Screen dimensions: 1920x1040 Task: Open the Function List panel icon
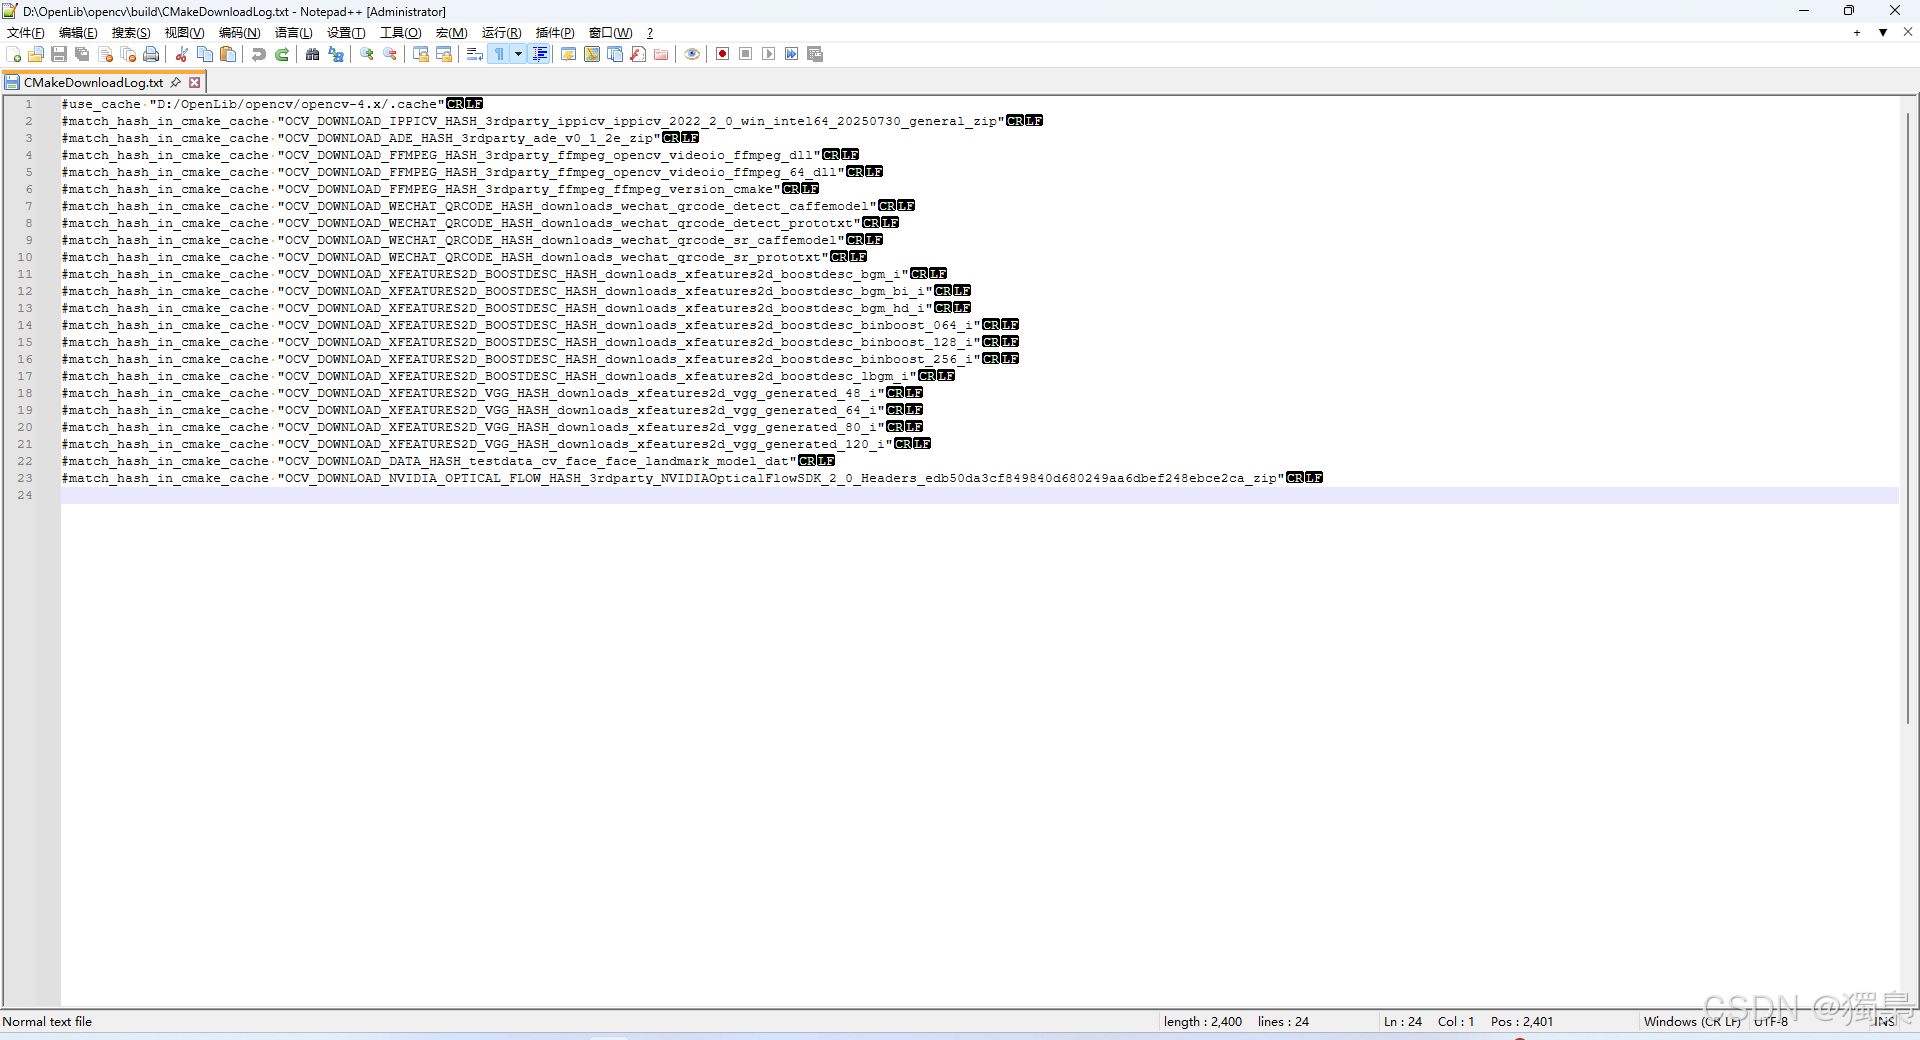tap(638, 54)
